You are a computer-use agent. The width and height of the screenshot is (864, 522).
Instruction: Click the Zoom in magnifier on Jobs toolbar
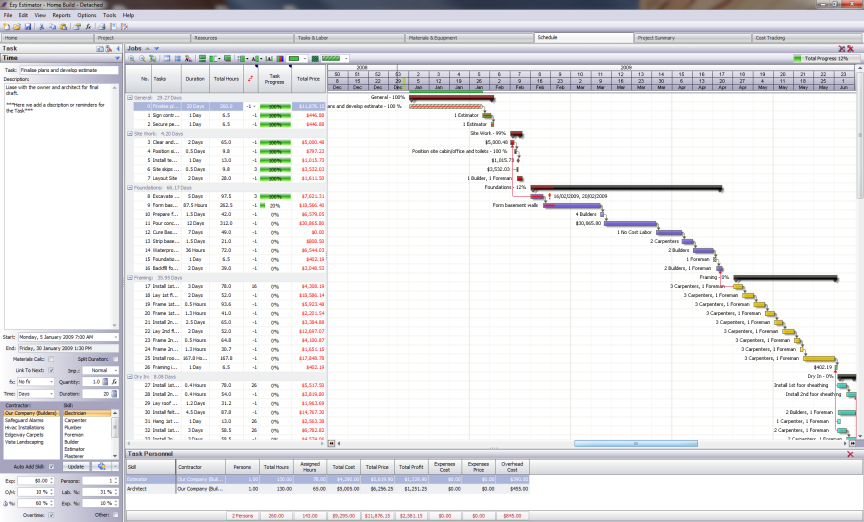point(132,58)
